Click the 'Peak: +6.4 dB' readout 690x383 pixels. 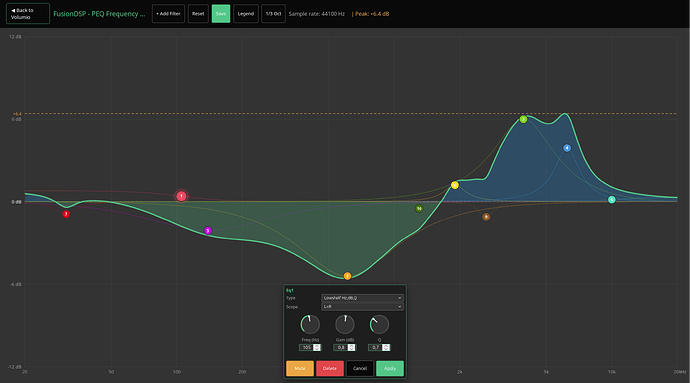371,14
